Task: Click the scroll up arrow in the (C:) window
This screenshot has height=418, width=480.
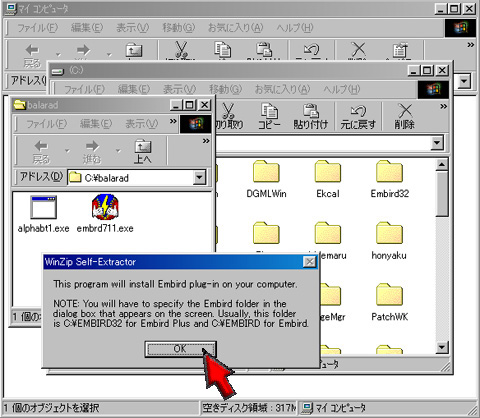Action: [442, 165]
